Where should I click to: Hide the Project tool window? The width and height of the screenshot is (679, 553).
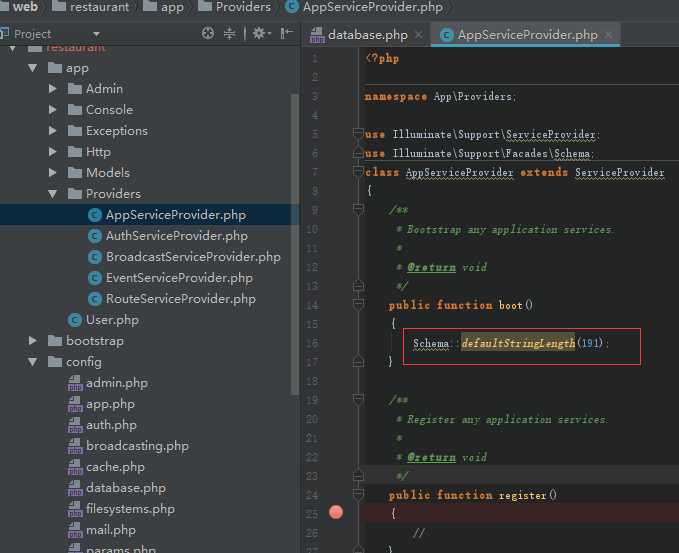click(285, 33)
